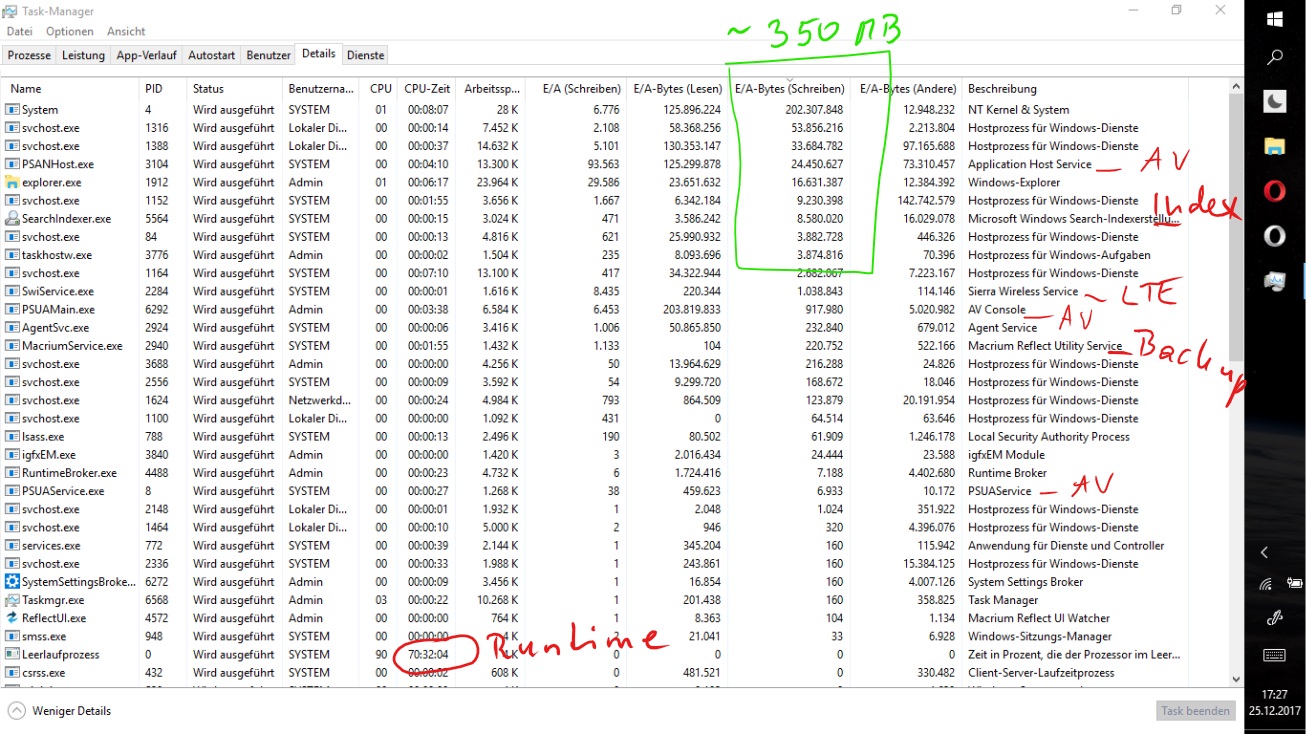Click the 'Runtime Broker' description cell
The width and height of the screenshot is (1306, 734).
tap(1007, 473)
